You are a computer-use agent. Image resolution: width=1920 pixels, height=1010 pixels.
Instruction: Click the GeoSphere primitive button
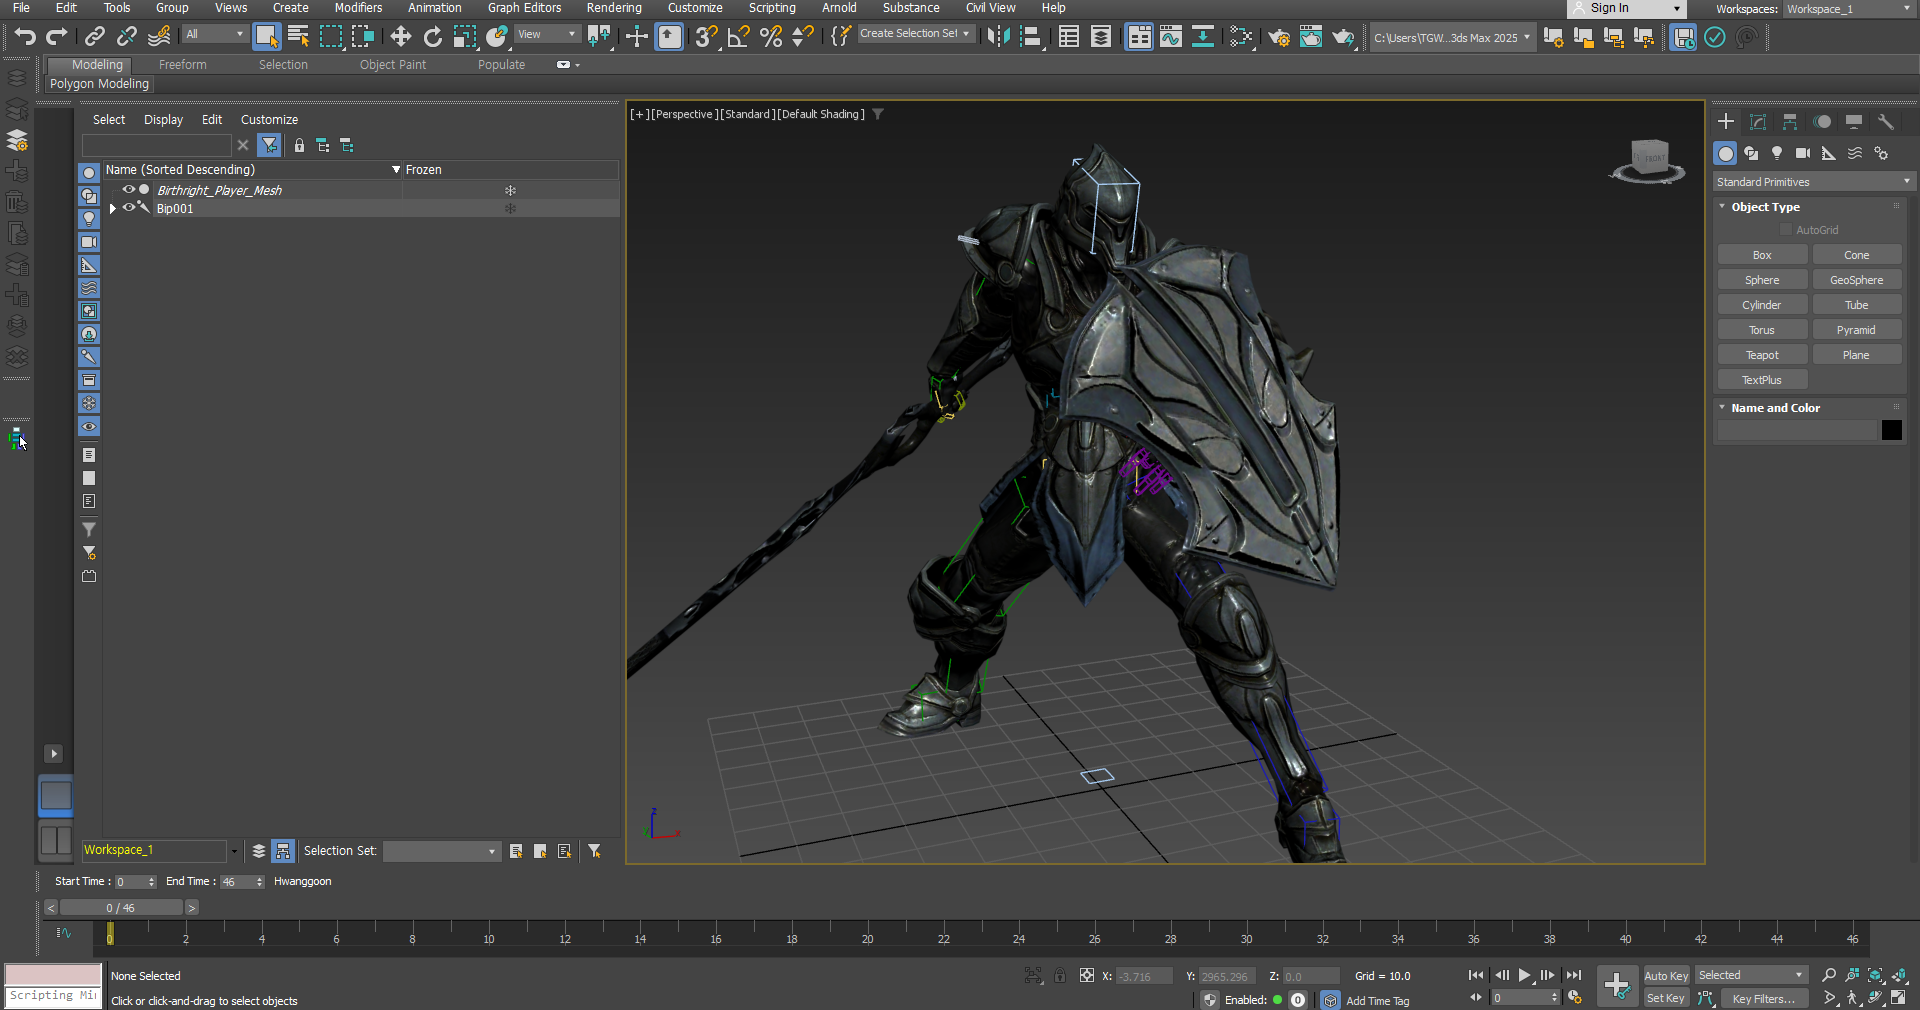[1857, 280]
